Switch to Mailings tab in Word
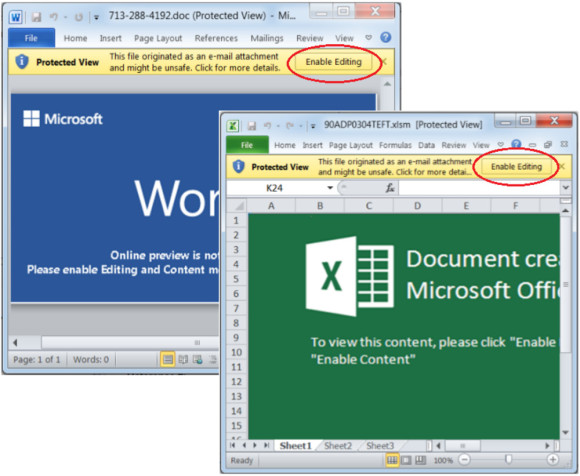Viewport: 580px width, 476px height. coord(267,38)
